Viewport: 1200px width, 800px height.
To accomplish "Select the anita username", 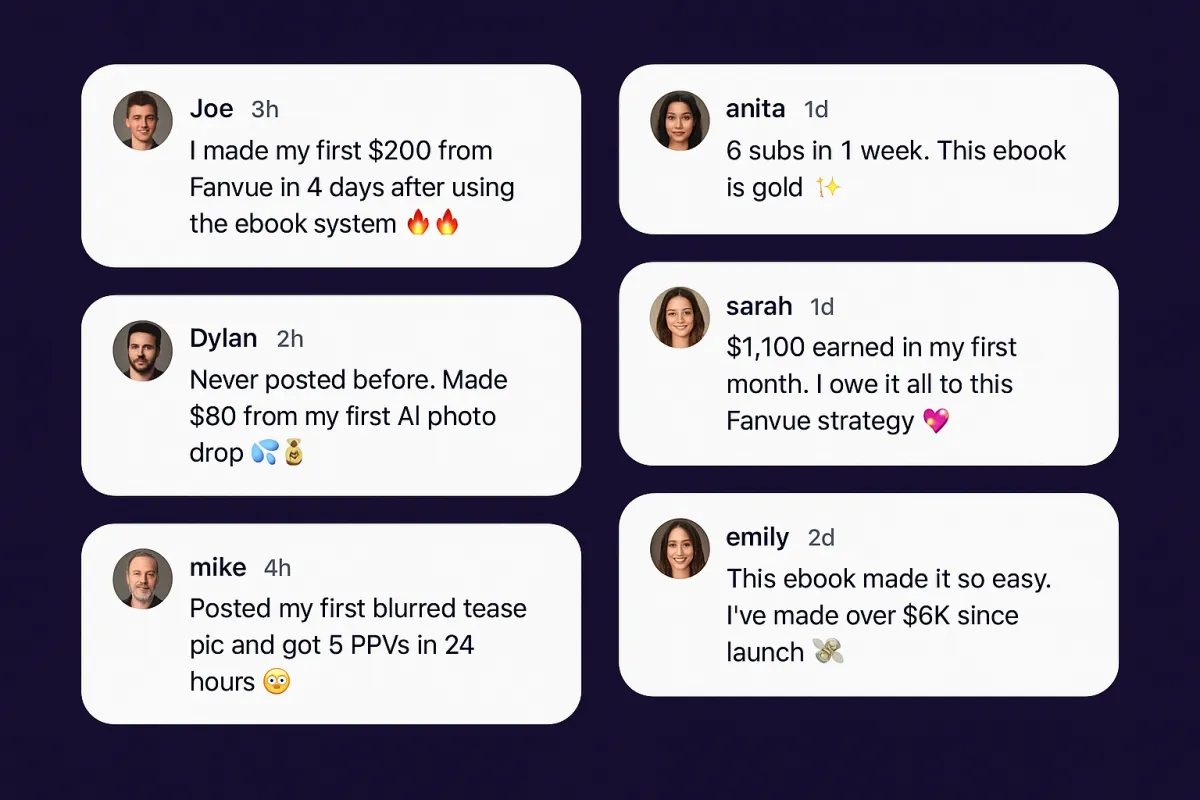I will pyautogui.click(x=756, y=109).
